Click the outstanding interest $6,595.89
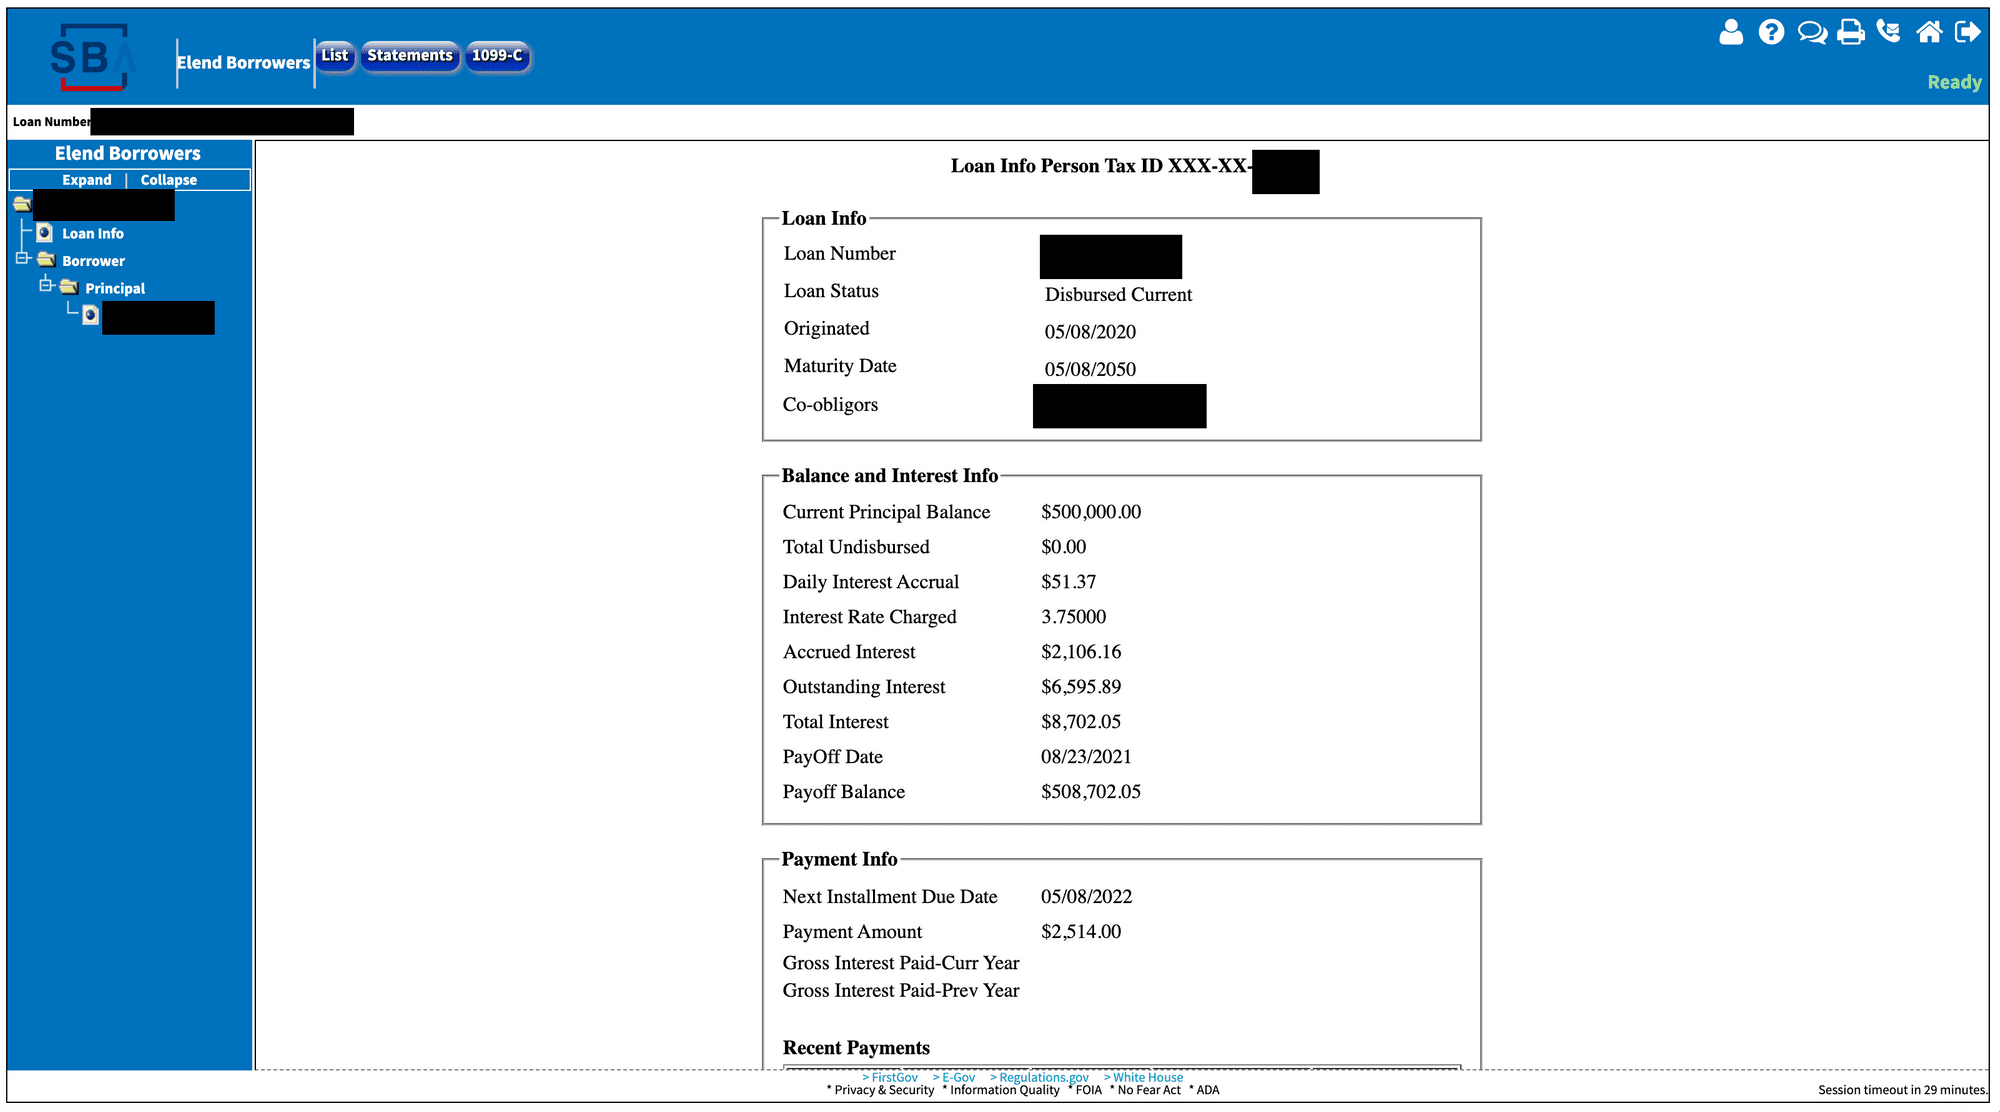This screenshot has width=2000, height=1112. [x=1081, y=687]
